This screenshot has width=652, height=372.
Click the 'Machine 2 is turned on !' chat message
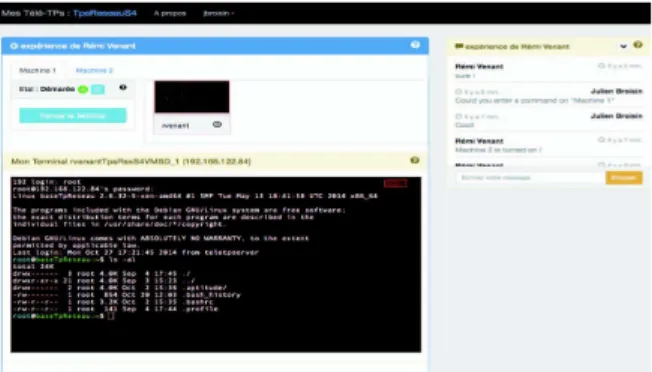point(499,150)
